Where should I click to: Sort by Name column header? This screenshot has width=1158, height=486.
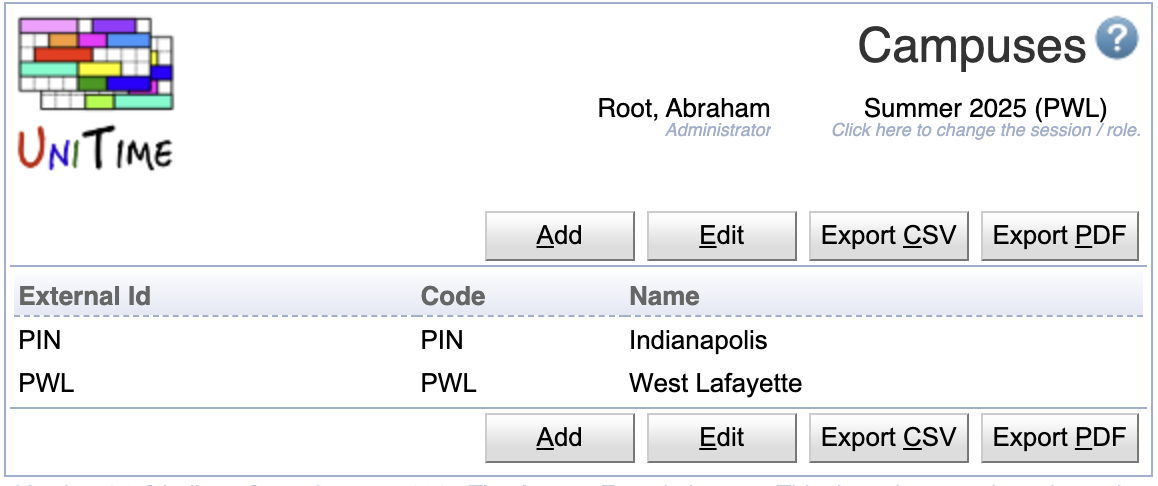click(x=664, y=296)
